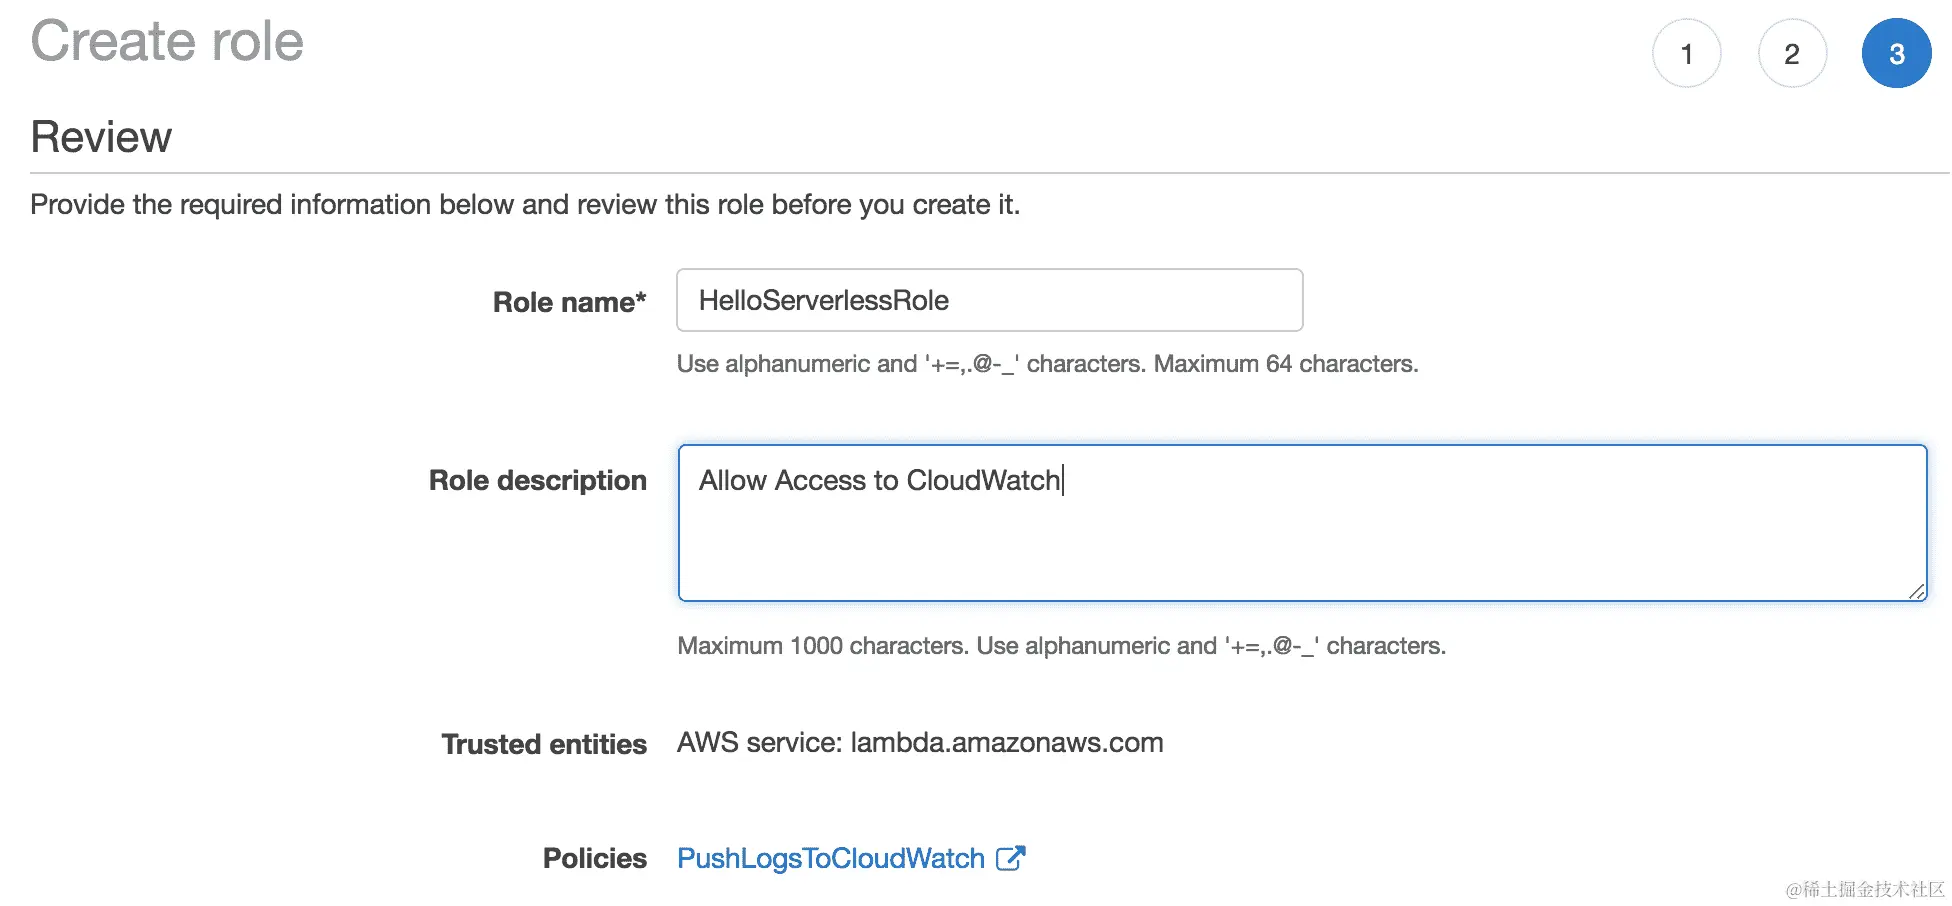The width and height of the screenshot is (1952, 906).
Task: Click the 'Provide the required information' instruction text
Action: (525, 205)
